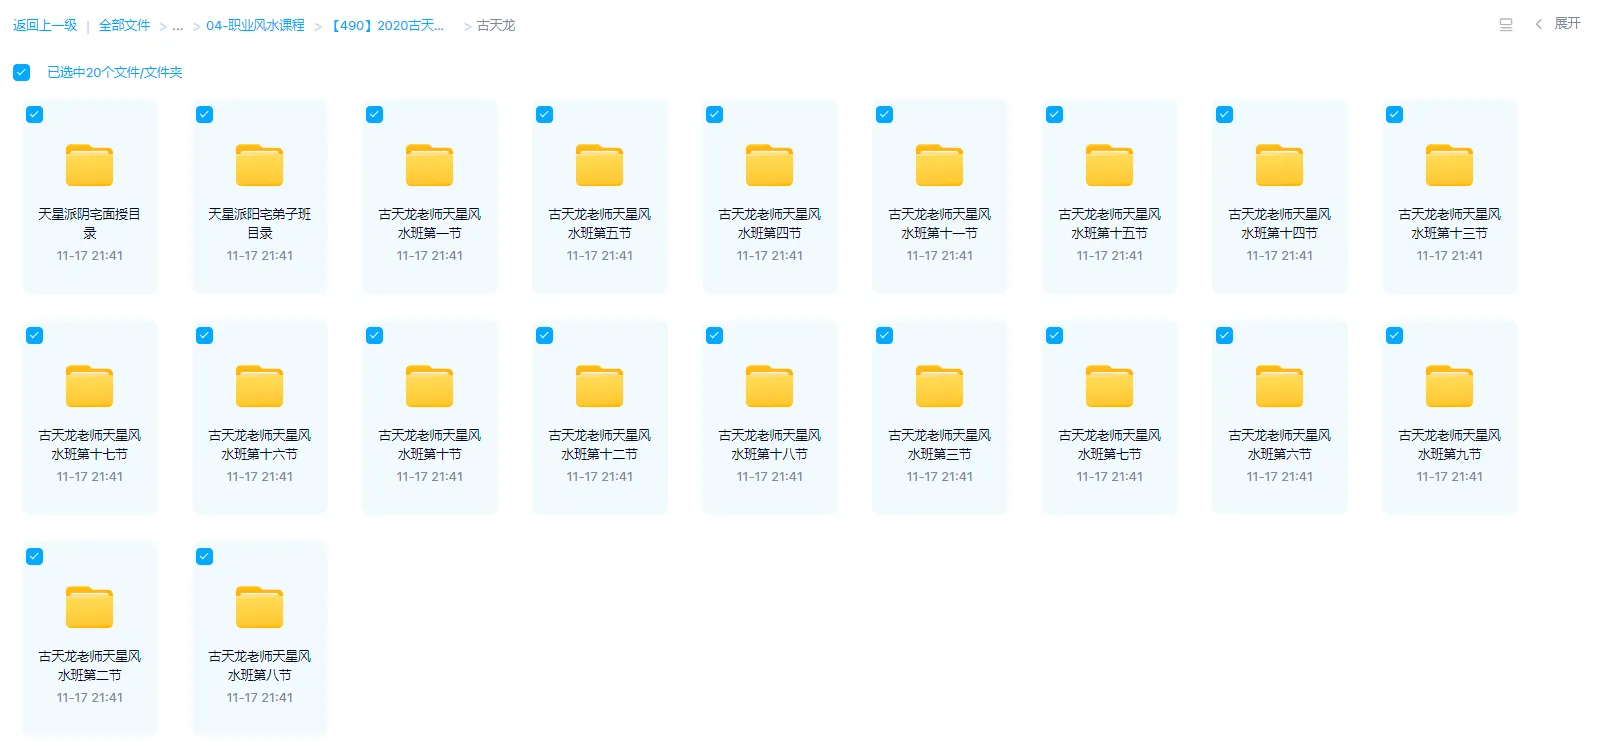Open folder icon for 水班第十四节
1602x750 pixels.
click(x=1279, y=165)
